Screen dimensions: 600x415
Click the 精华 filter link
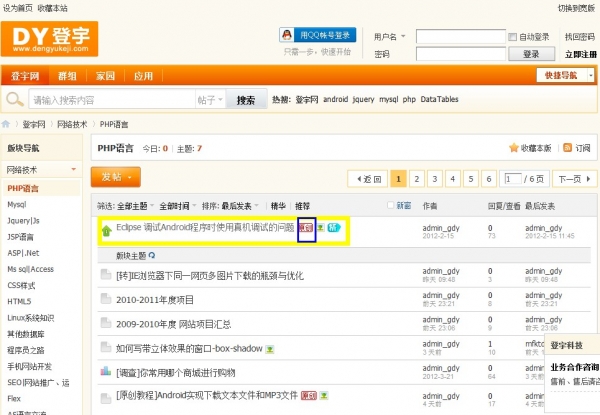tap(278, 206)
